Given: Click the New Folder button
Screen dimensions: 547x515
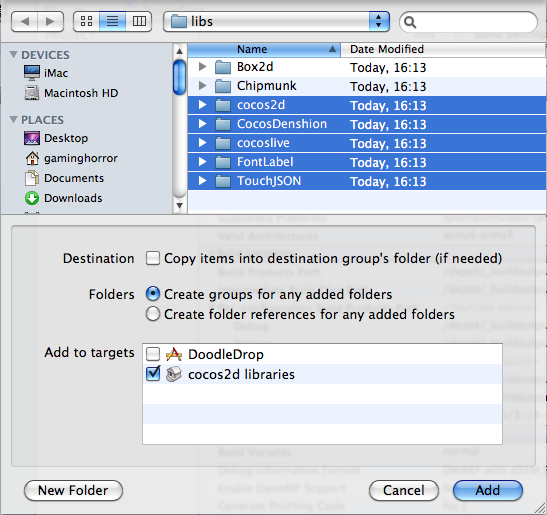Looking at the screenshot, I should 73,490.
